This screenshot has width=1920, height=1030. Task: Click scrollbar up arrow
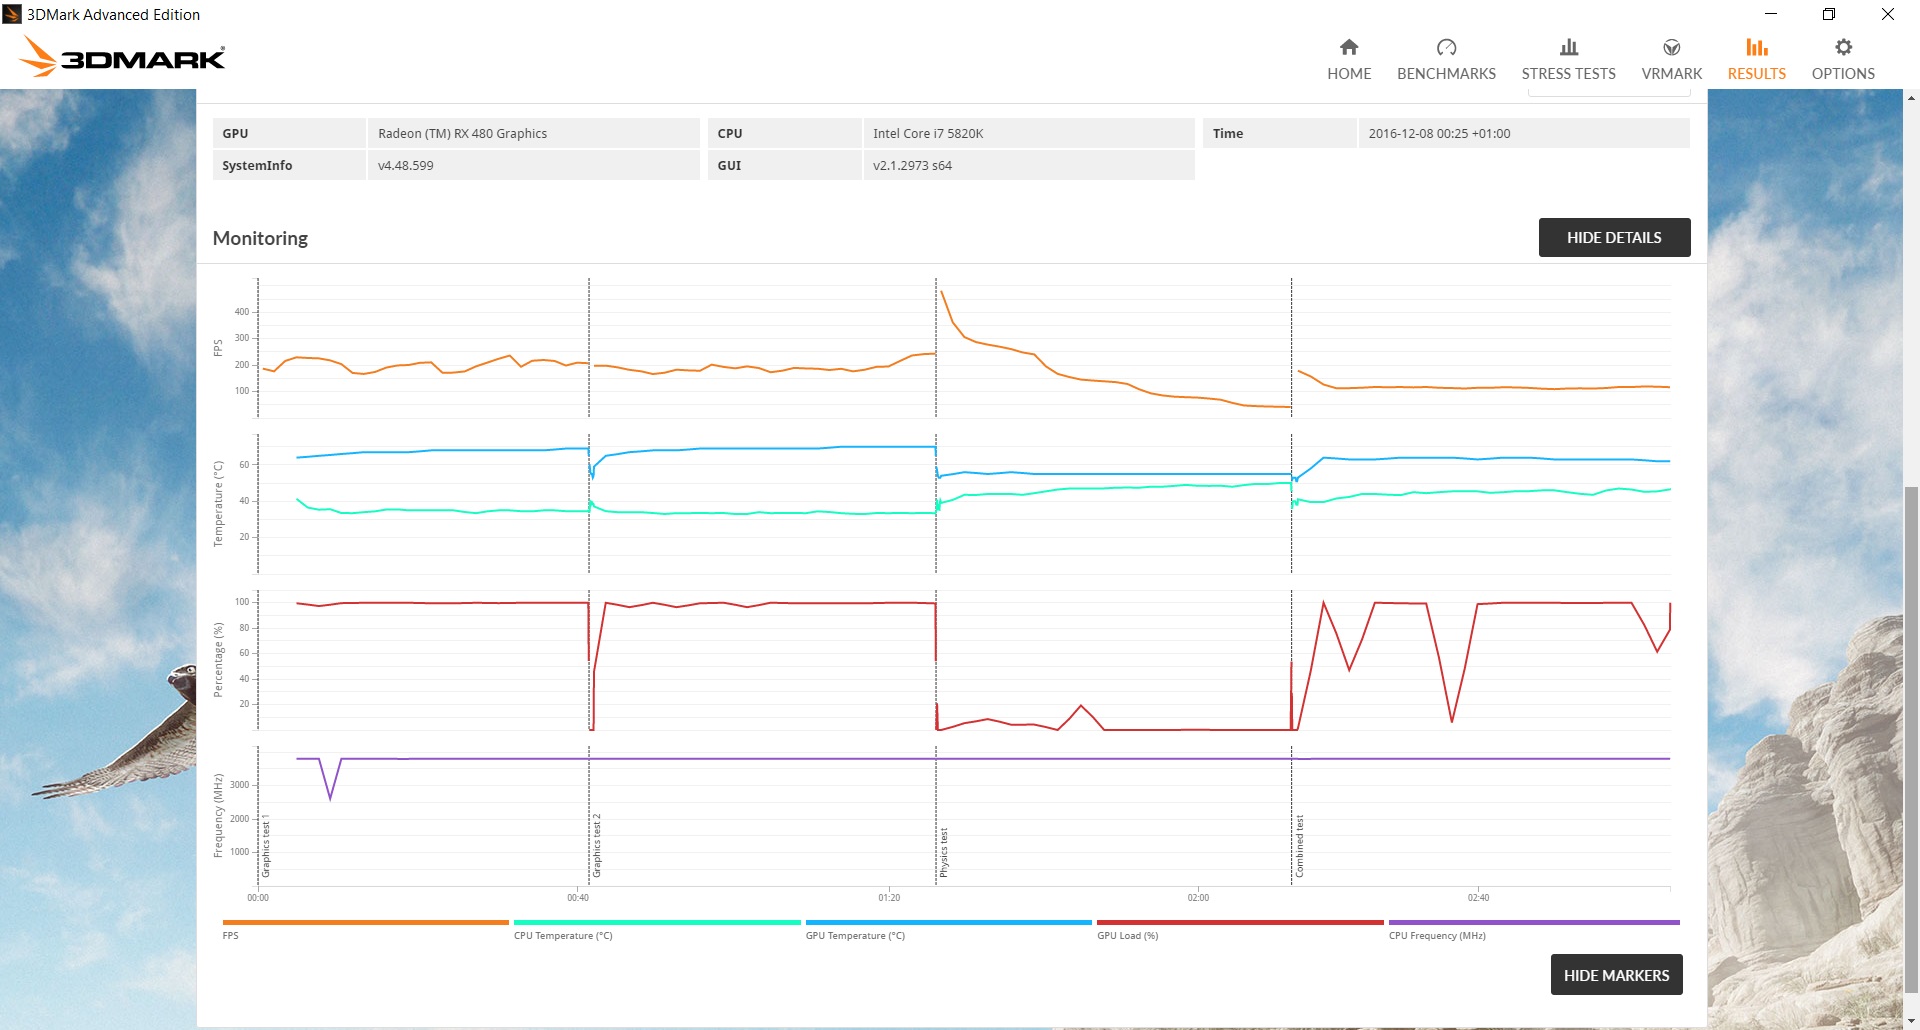[1911, 98]
